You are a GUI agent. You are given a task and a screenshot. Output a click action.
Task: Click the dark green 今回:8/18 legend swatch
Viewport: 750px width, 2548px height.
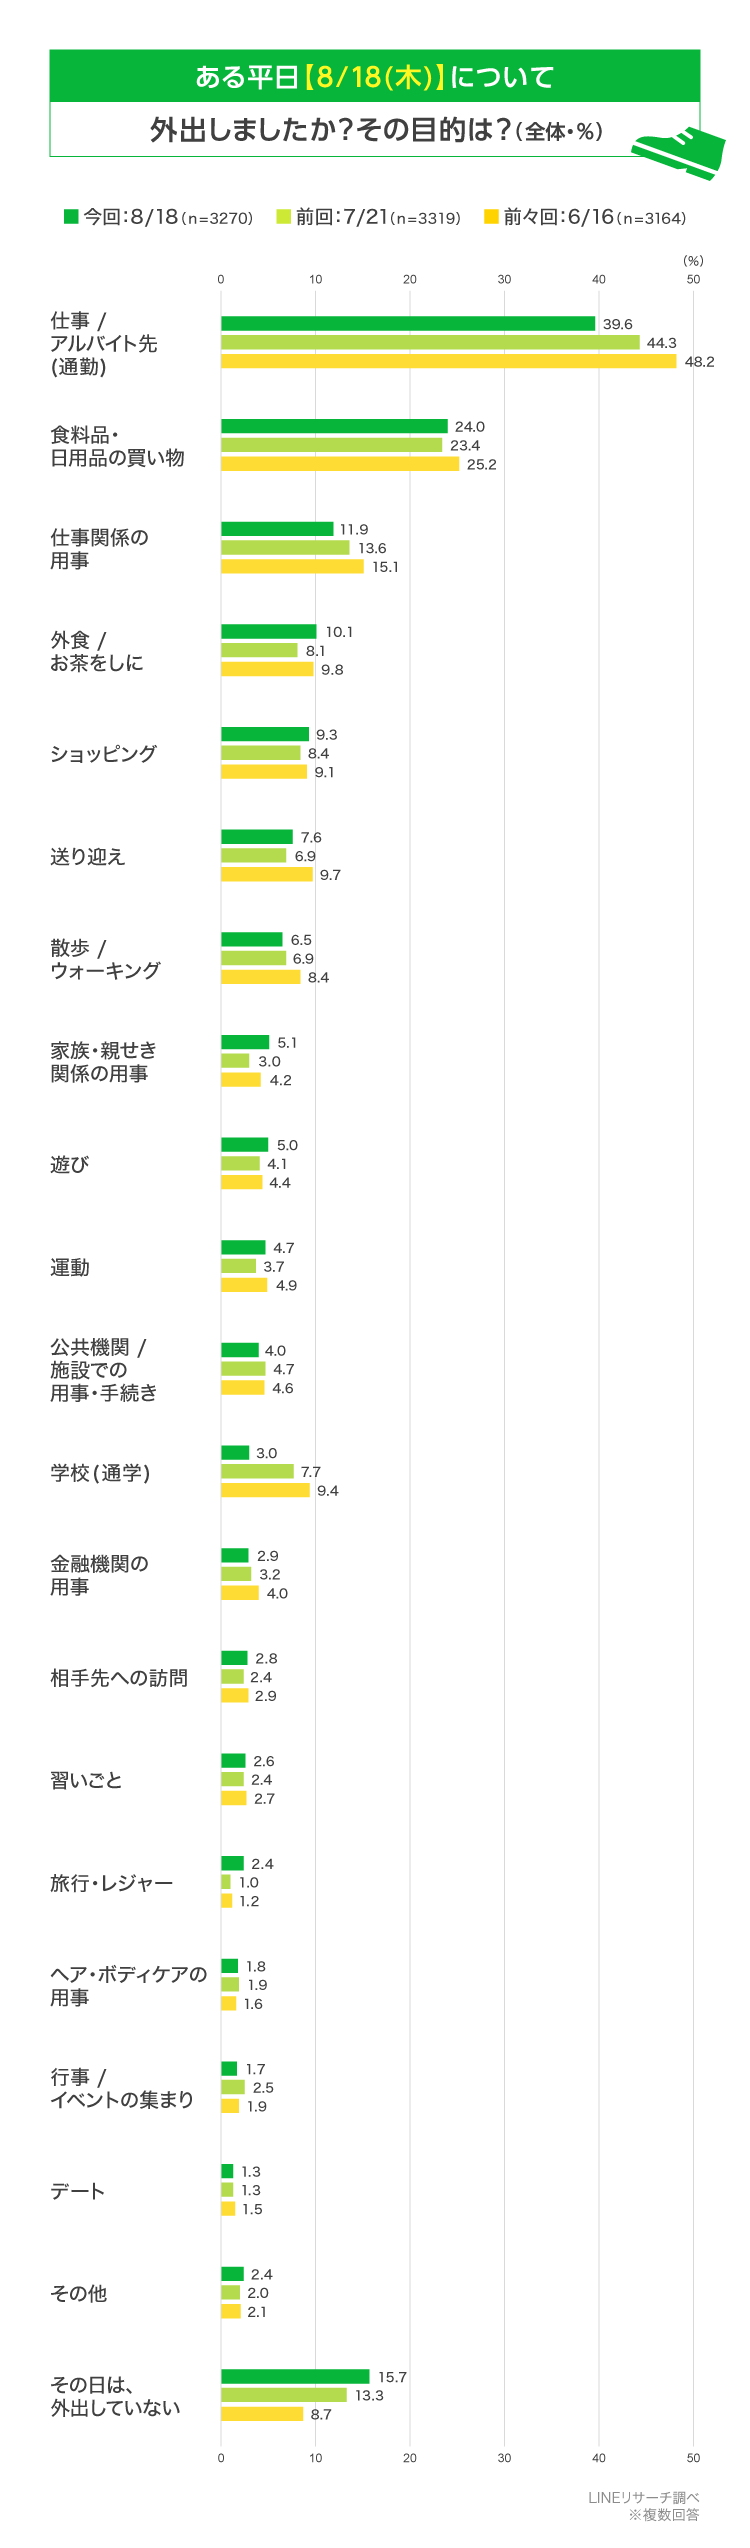(71, 216)
